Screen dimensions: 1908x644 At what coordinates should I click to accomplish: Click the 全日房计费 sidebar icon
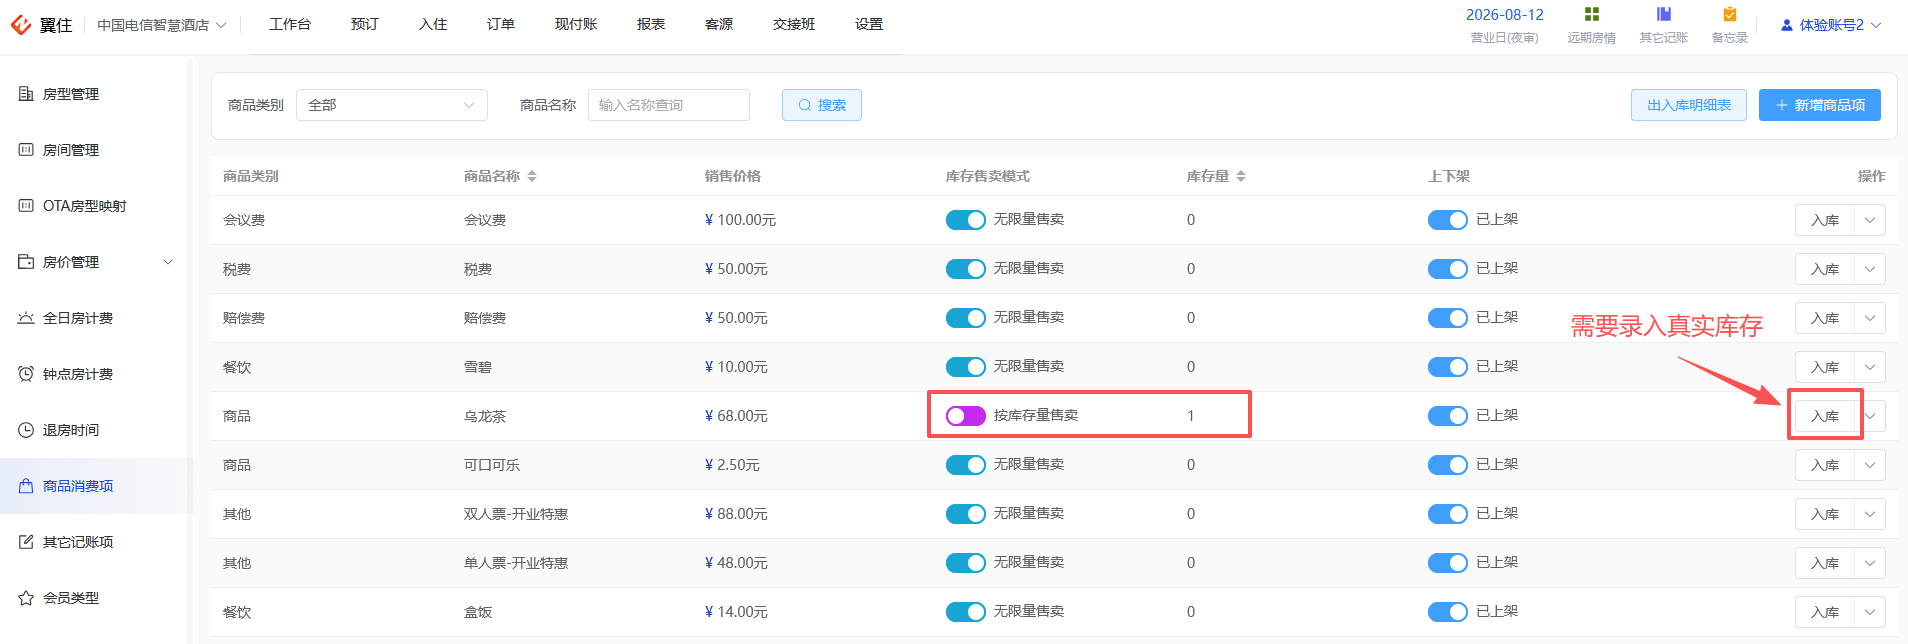point(26,318)
